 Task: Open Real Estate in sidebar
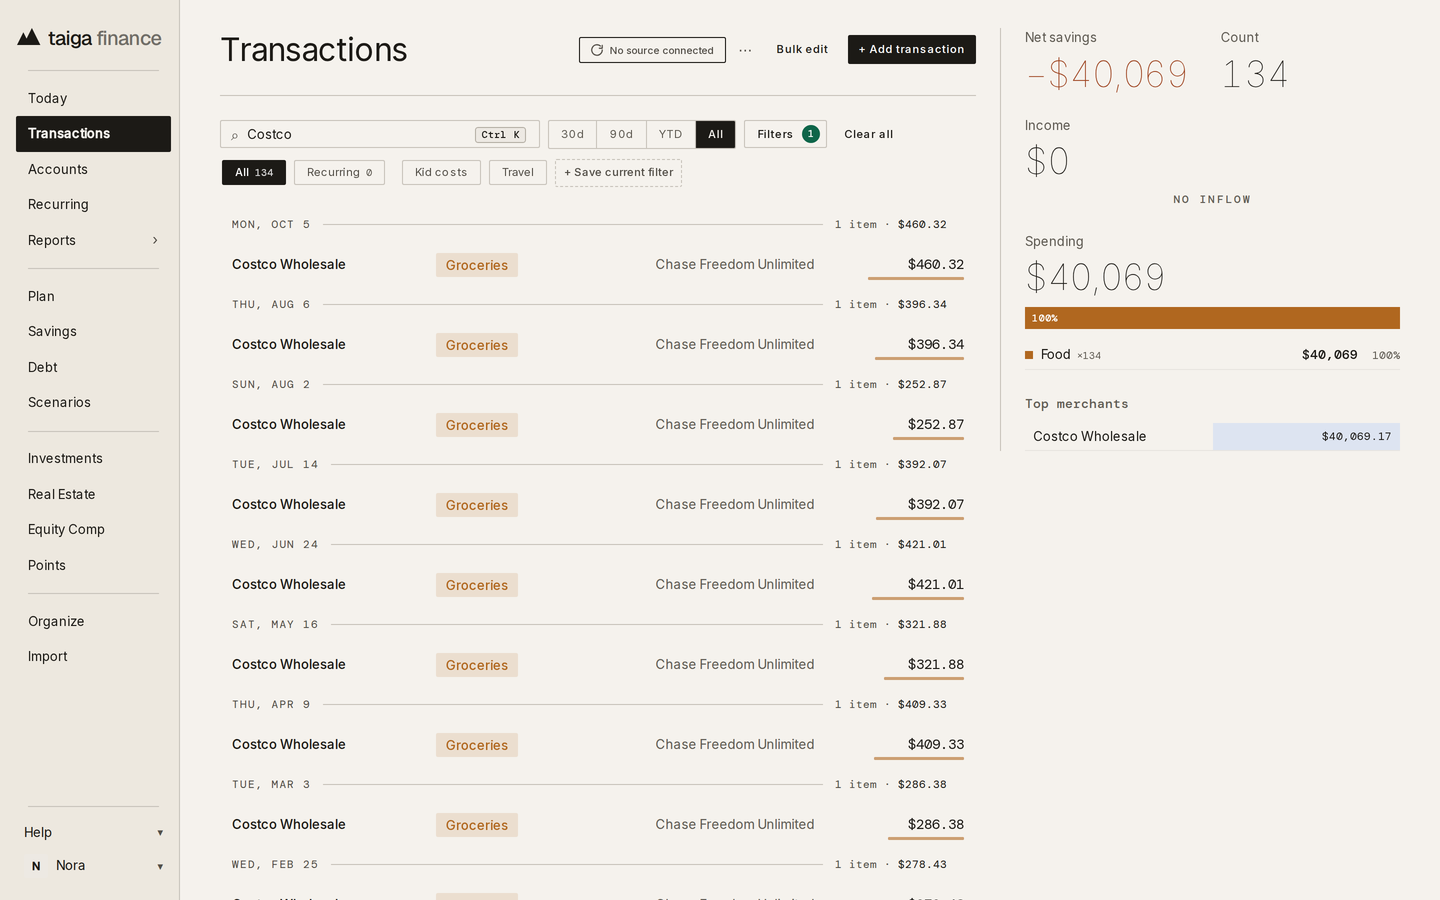(93, 494)
